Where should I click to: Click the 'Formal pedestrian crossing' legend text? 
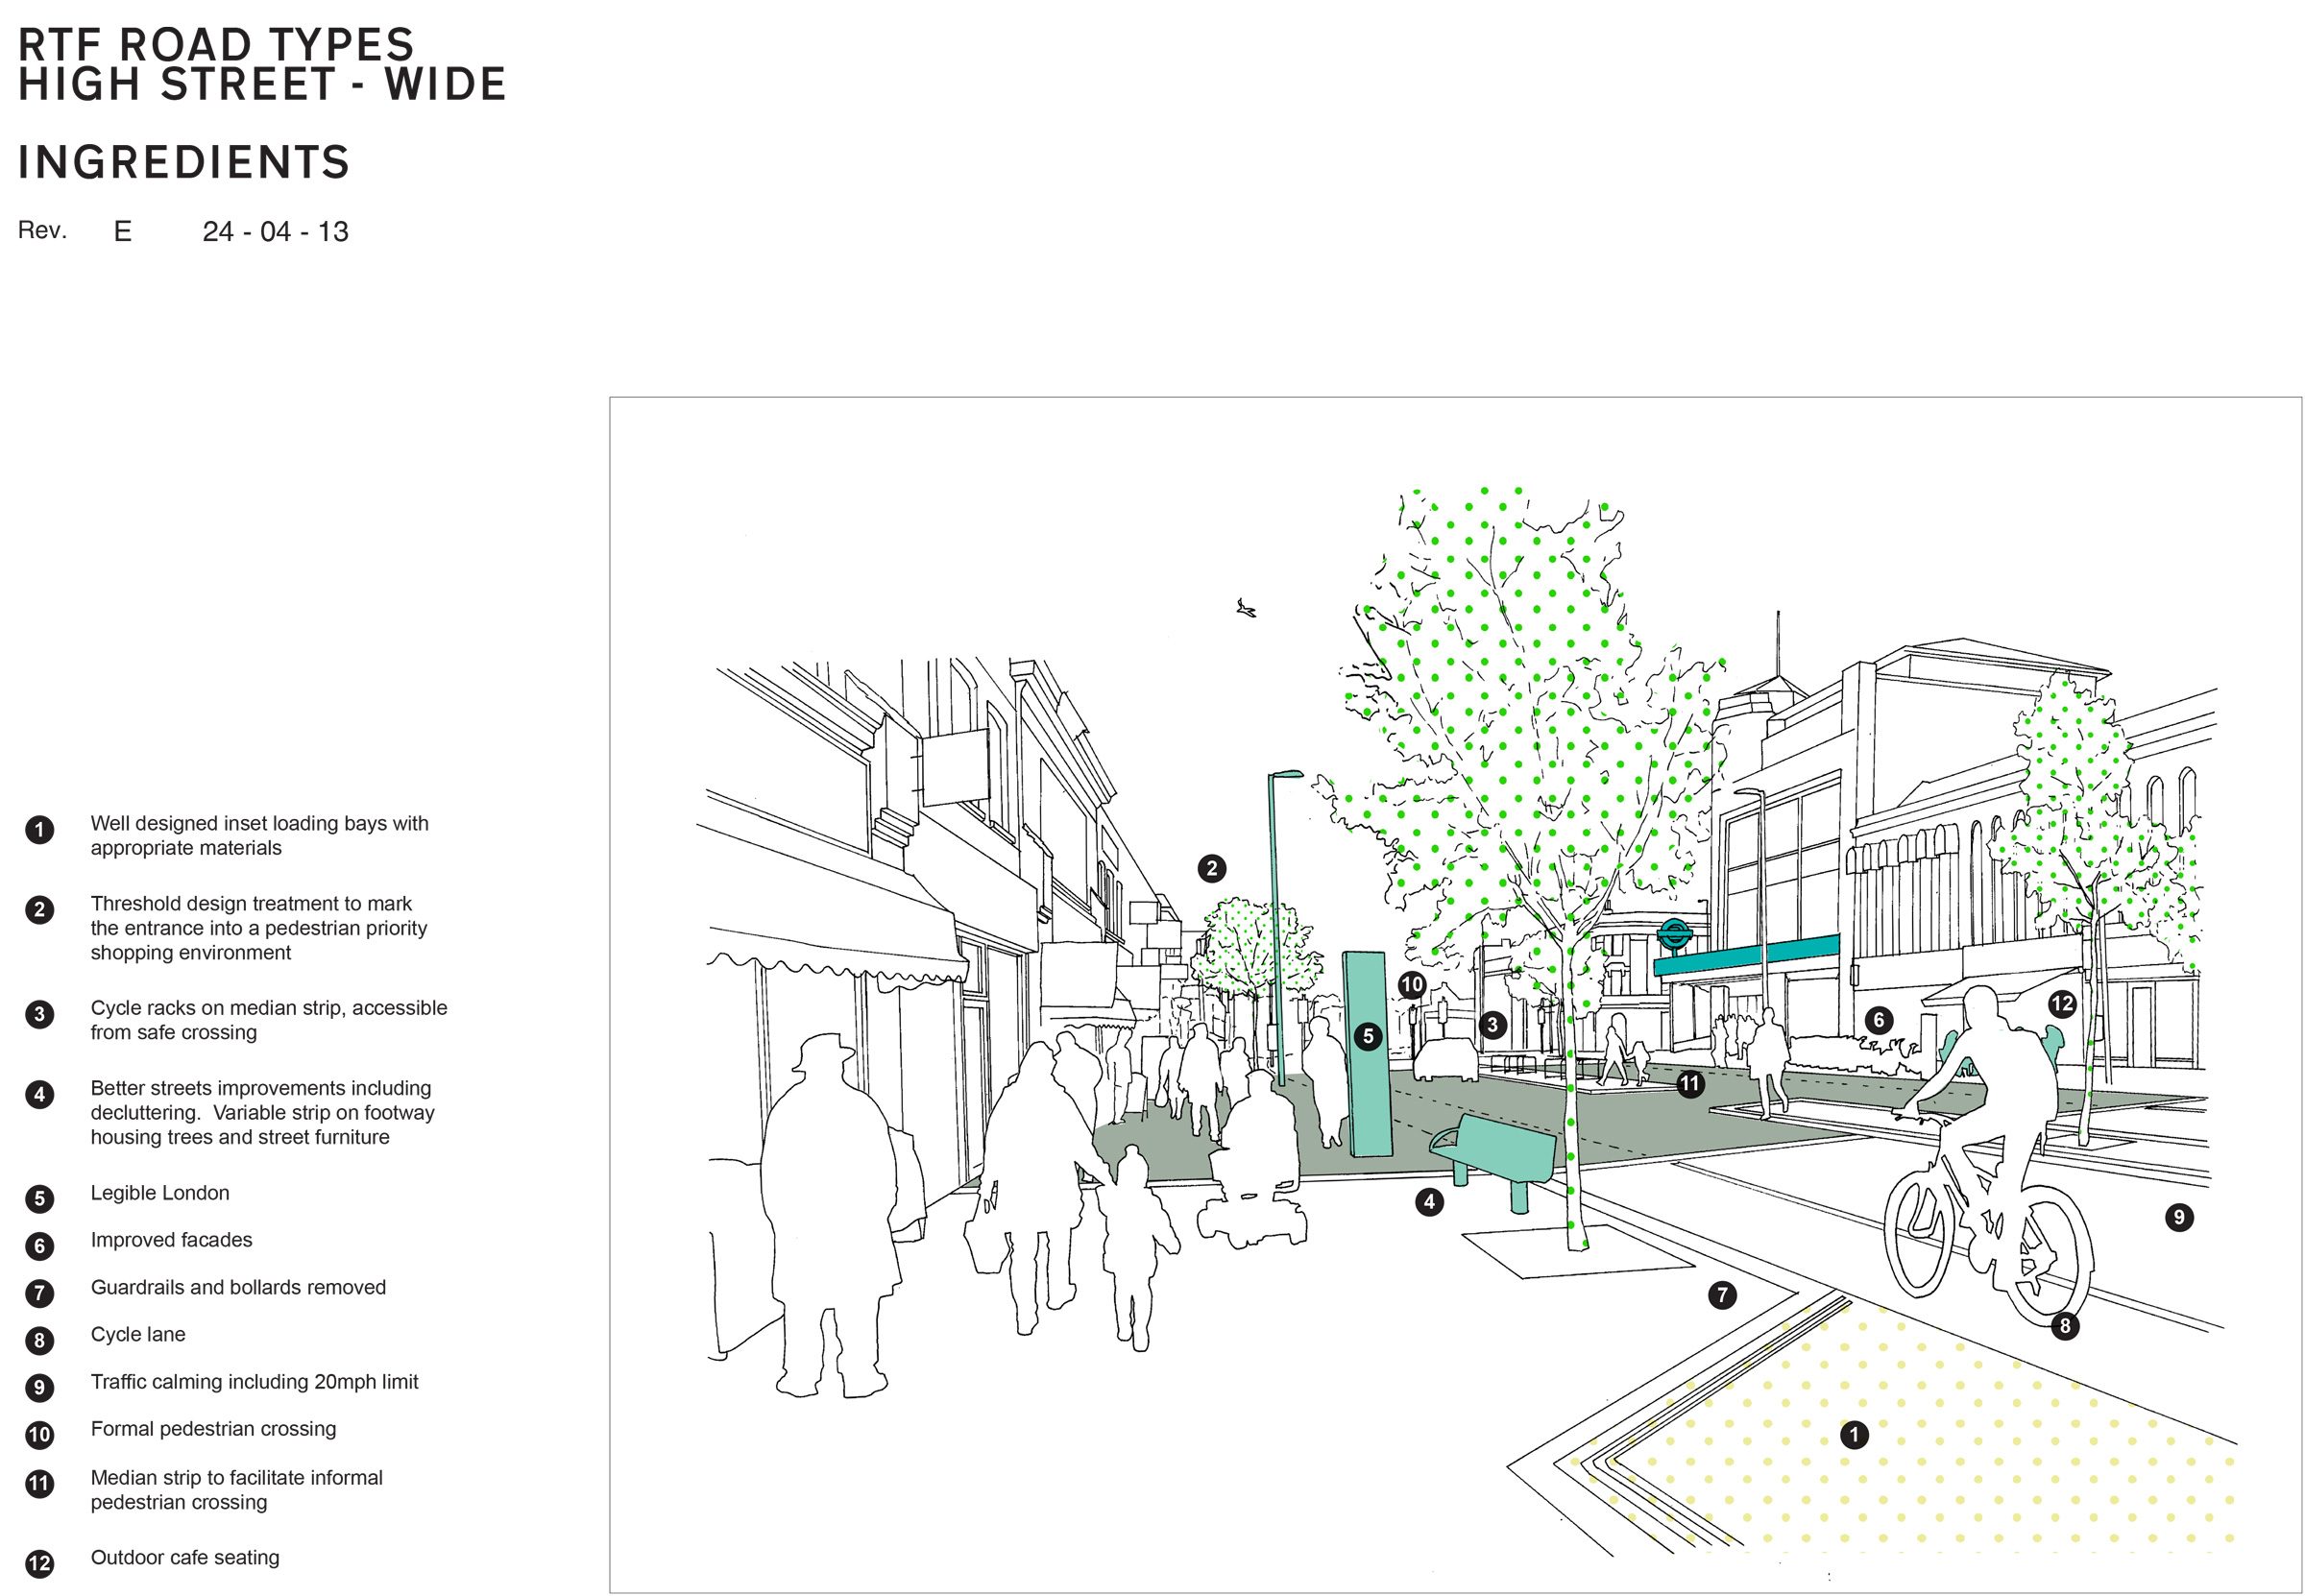(213, 1429)
